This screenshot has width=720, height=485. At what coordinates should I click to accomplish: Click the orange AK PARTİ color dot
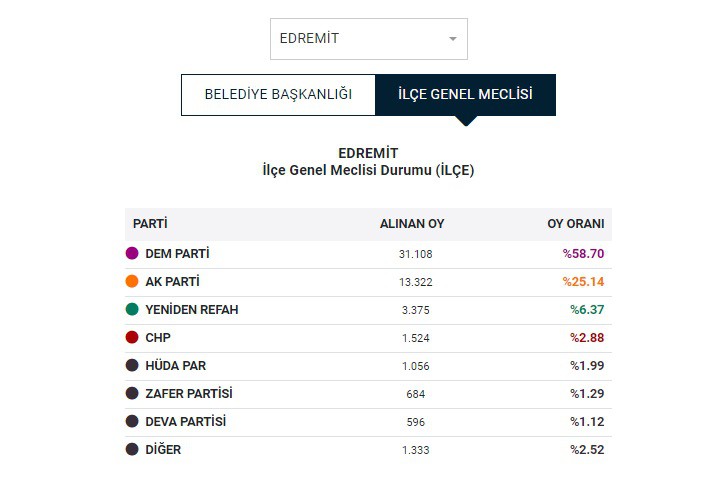(x=132, y=281)
